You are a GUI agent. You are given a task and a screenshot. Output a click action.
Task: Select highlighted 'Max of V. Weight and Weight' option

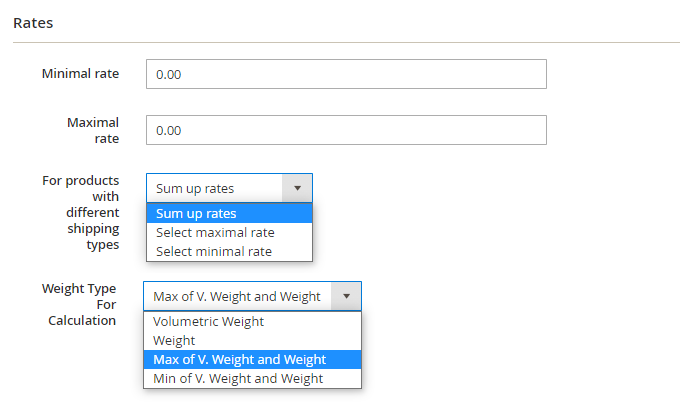tap(252, 360)
